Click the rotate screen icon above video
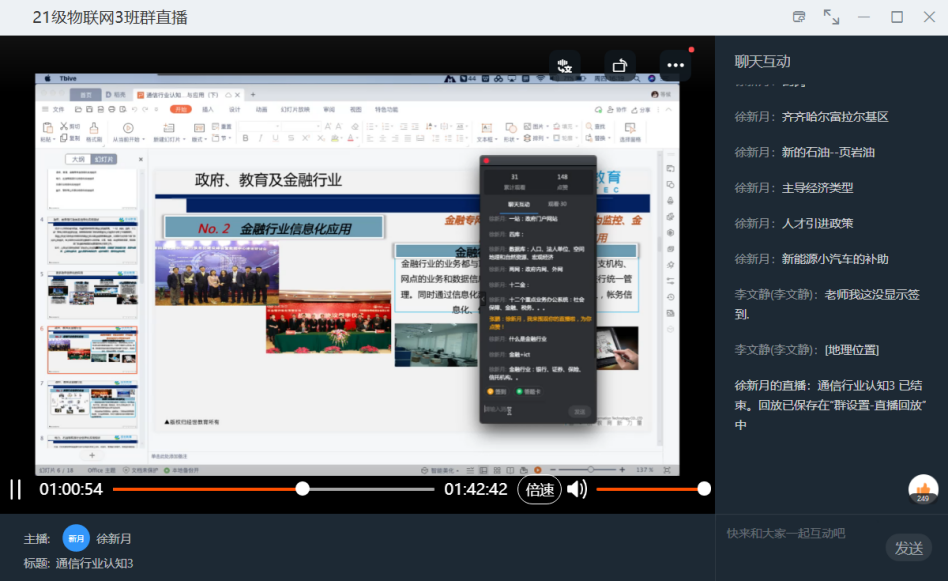This screenshot has height=581, width=948. (x=620, y=65)
